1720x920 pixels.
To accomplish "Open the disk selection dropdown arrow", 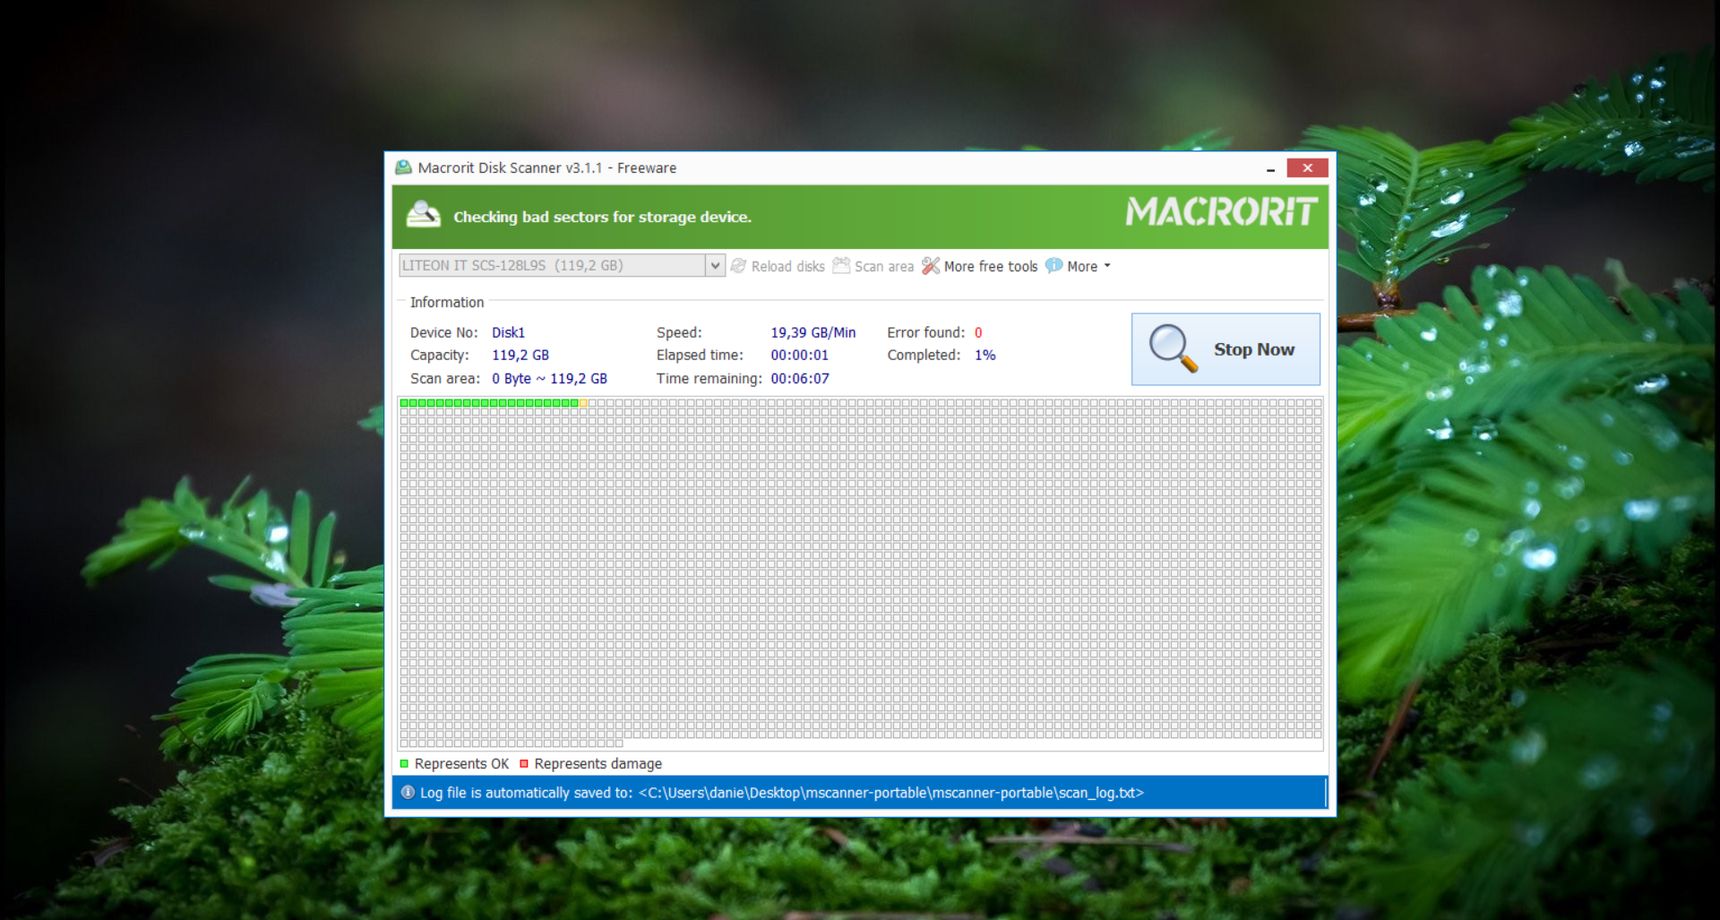I will [x=715, y=265].
